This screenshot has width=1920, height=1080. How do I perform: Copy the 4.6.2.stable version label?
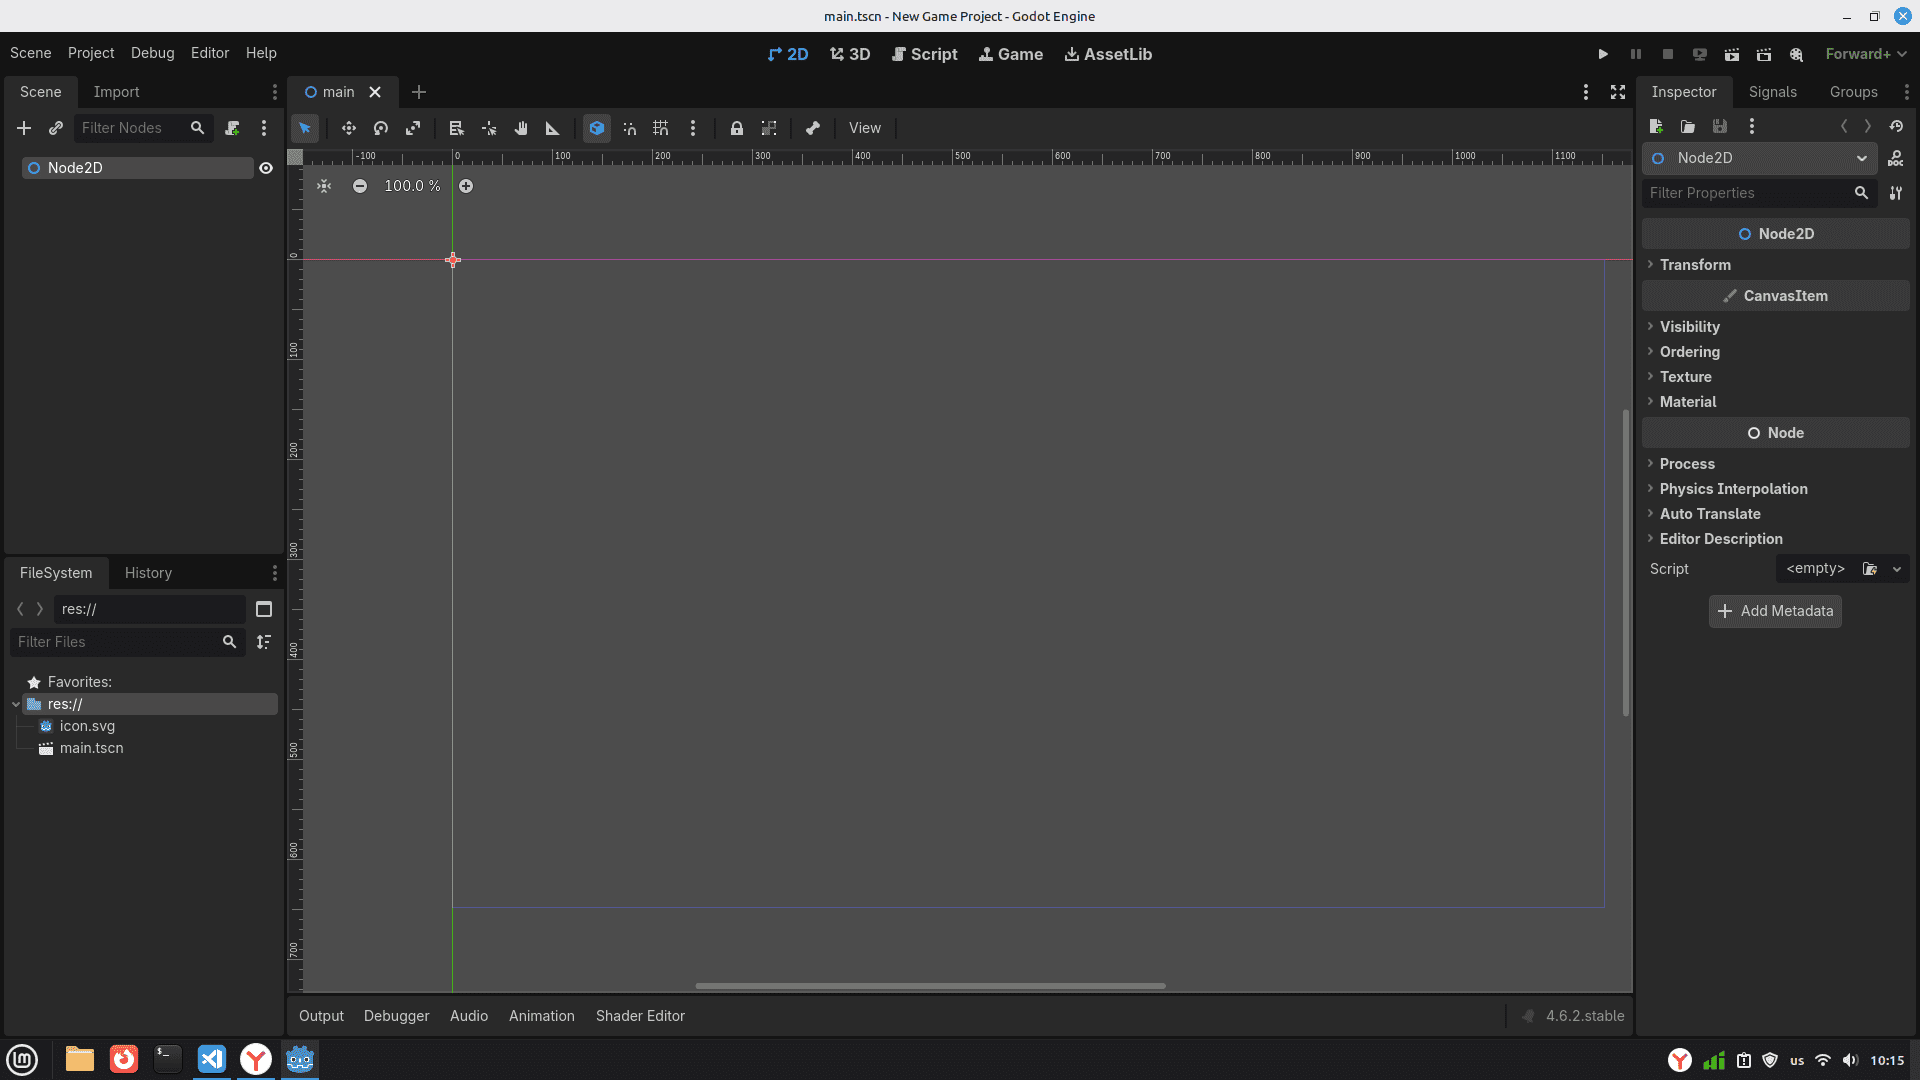click(1585, 1016)
